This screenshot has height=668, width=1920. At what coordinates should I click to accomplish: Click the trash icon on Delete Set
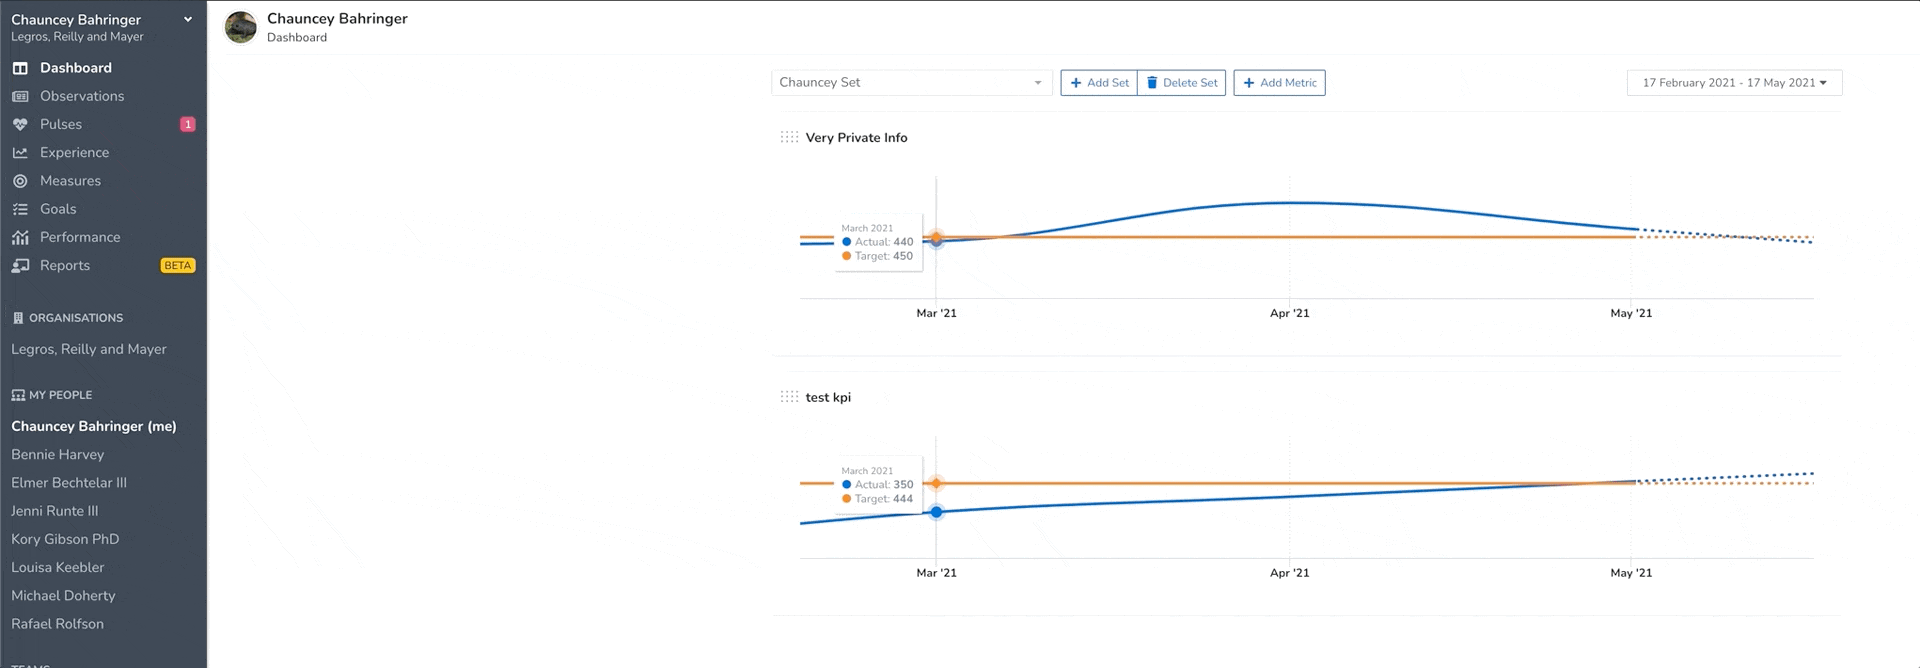coord(1152,82)
